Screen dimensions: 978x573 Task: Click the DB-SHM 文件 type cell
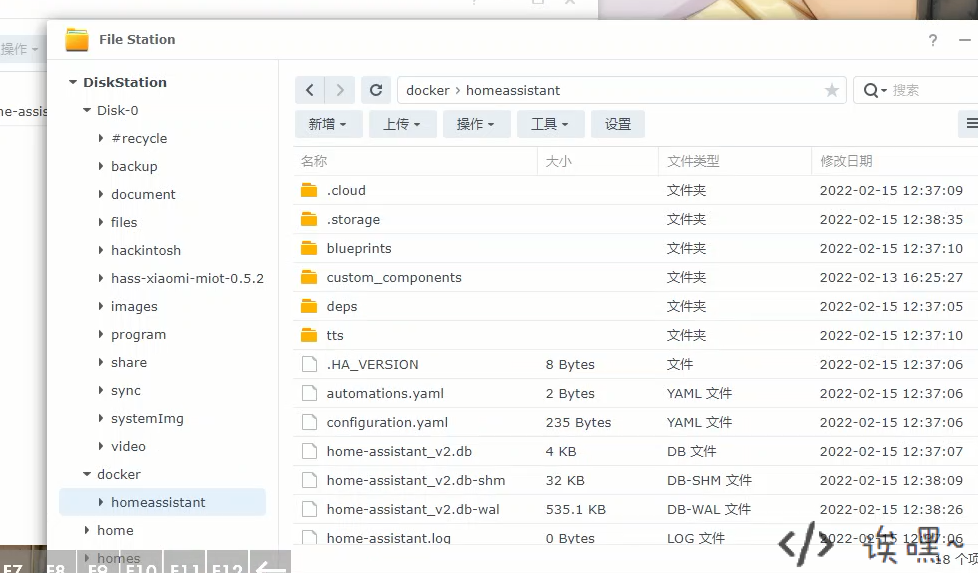709,480
